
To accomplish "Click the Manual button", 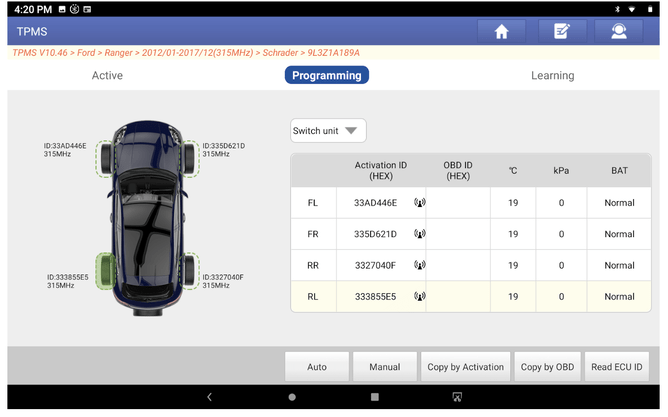I will tap(385, 367).
